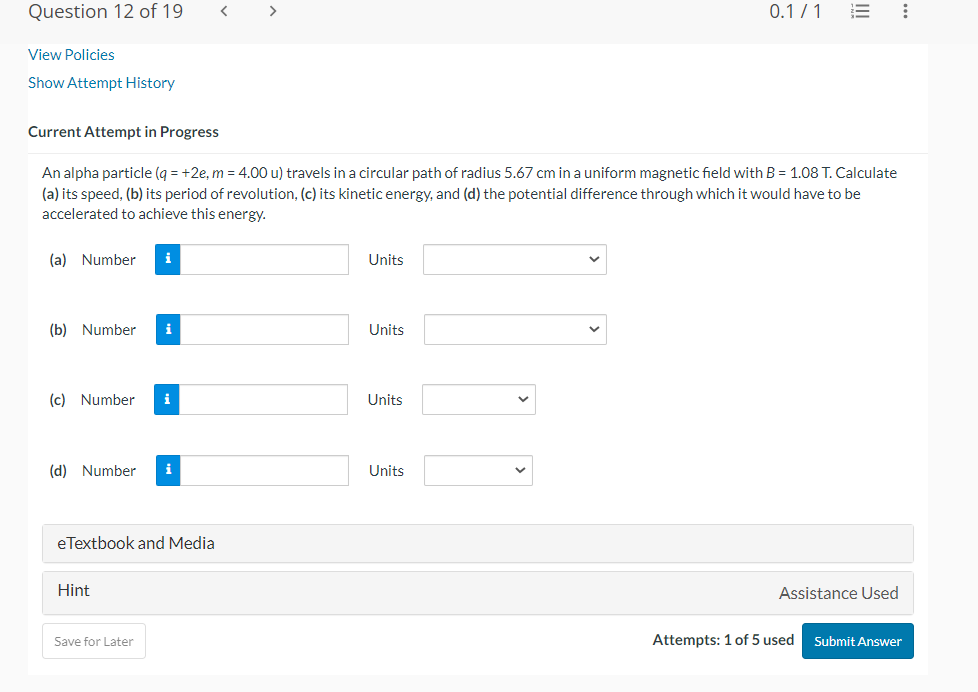Focus the Number field for part (b)
This screenshot has width=978, height=692.
264,329
